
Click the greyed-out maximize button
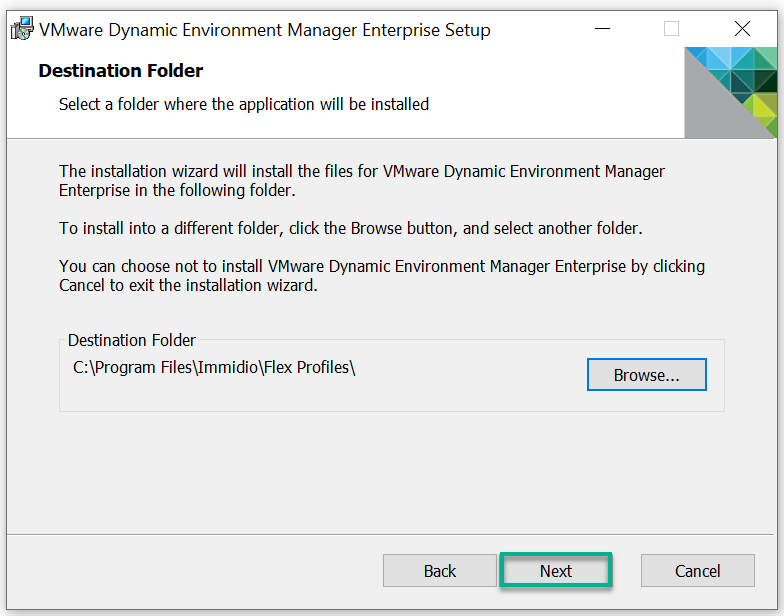point(671,29)
